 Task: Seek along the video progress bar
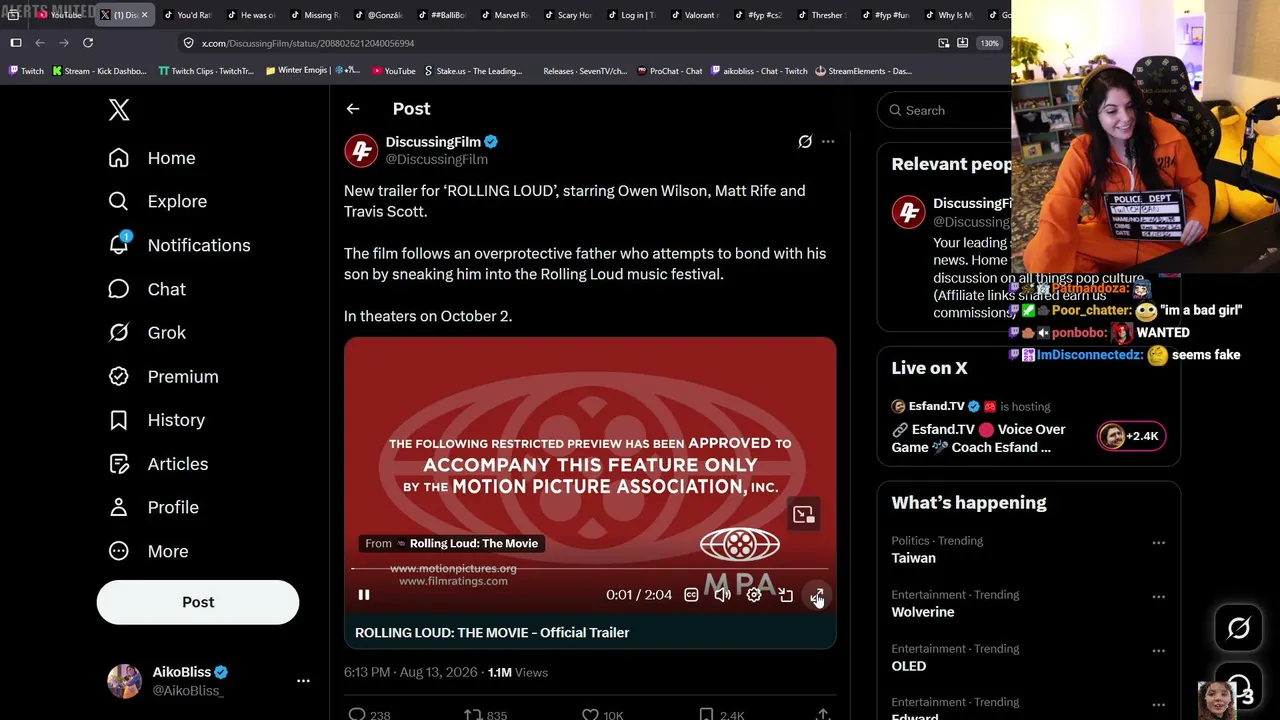coord(590,569)
